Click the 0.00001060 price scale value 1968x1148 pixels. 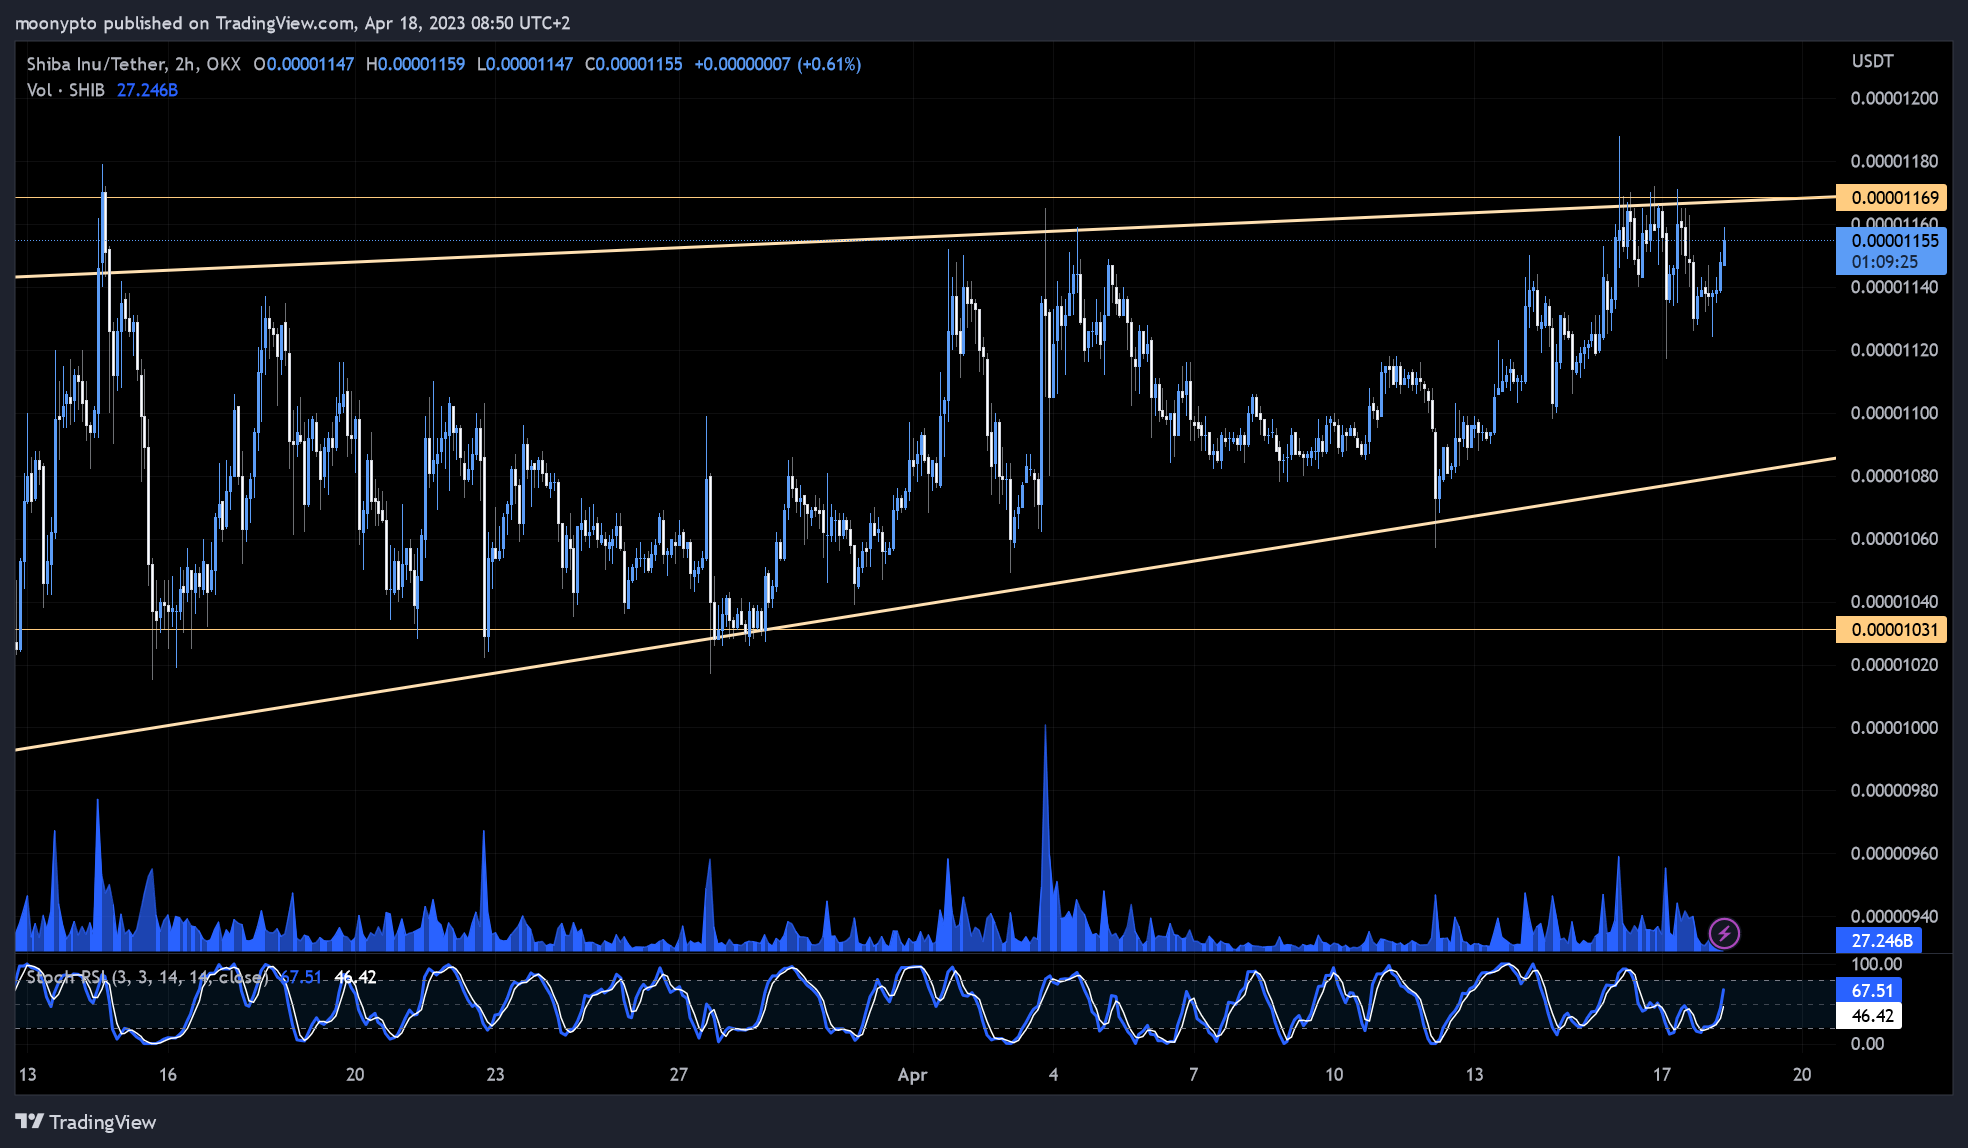click(x=1894, y=539)
